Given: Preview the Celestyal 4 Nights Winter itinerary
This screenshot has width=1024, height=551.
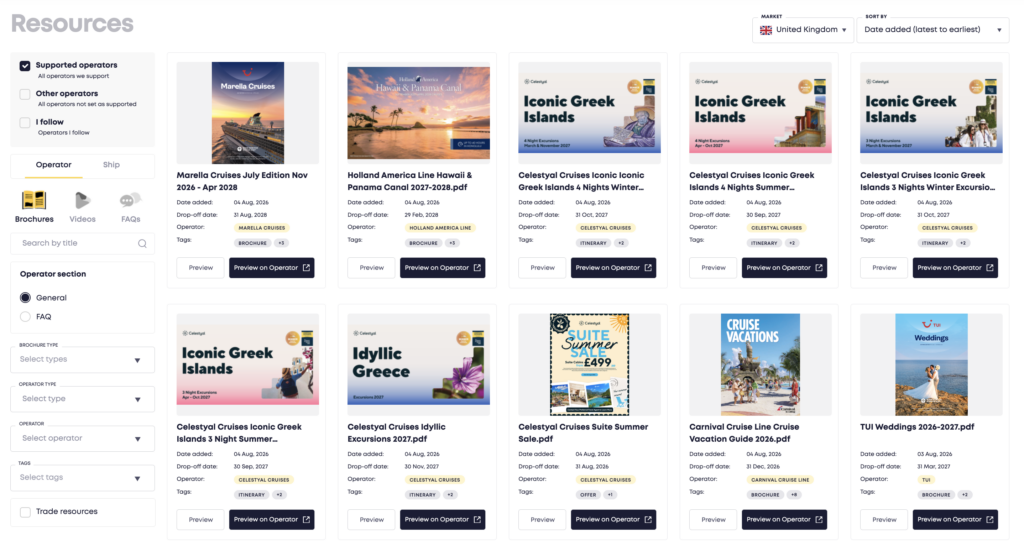Looking at the screenshot, I should (542, 268).
